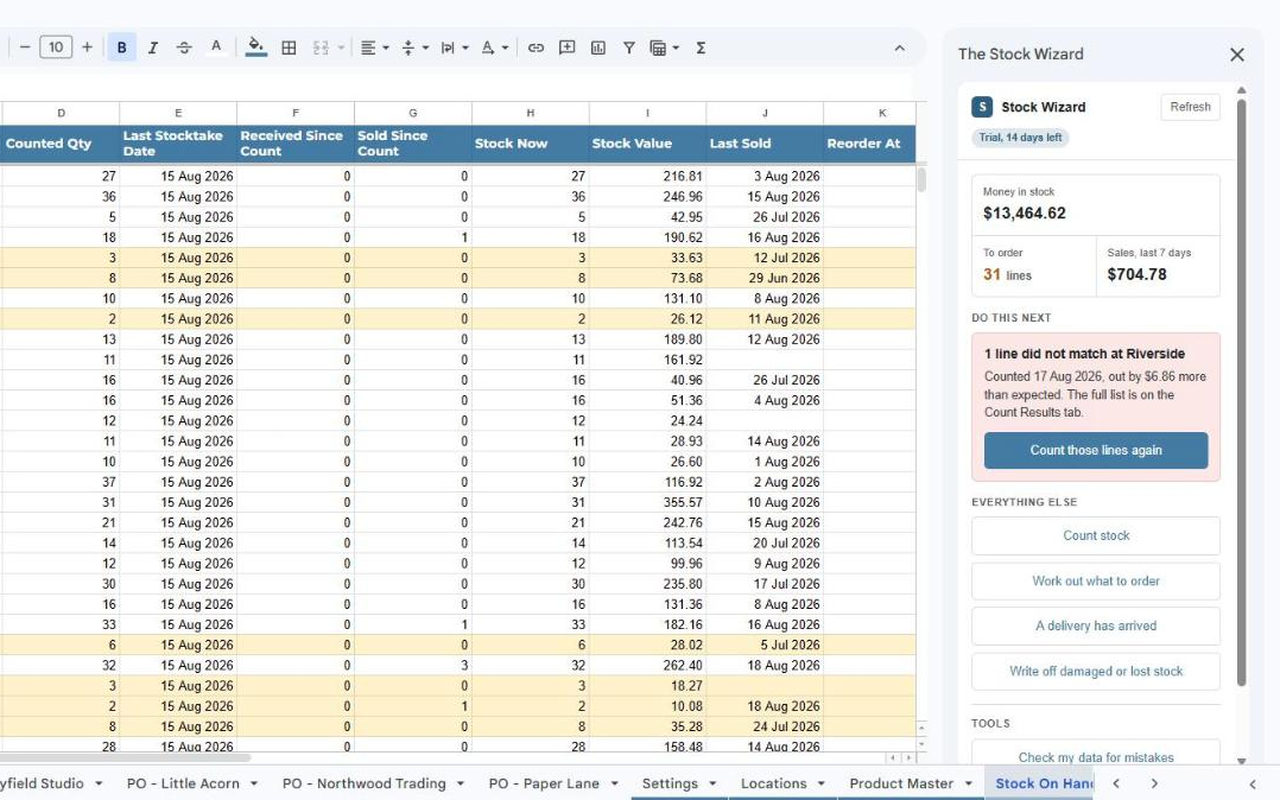The image size is (1280, 800).
Task: Click the font size field showing 10
Action: click(x=56, y=47)
